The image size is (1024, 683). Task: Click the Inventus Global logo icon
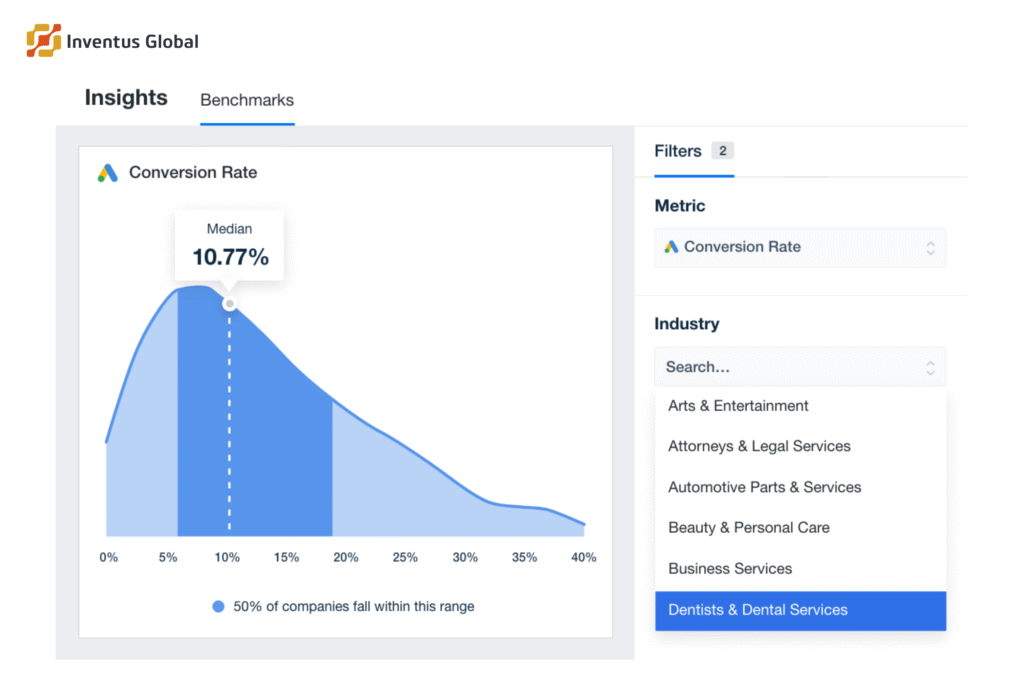click(x=43, y=41)
